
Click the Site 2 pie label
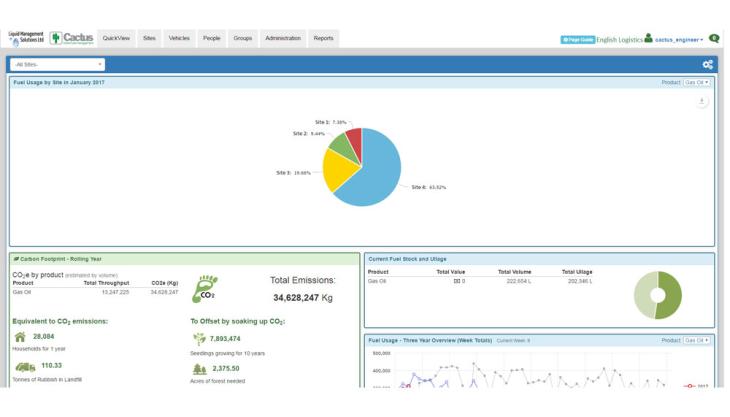(309, 134)
